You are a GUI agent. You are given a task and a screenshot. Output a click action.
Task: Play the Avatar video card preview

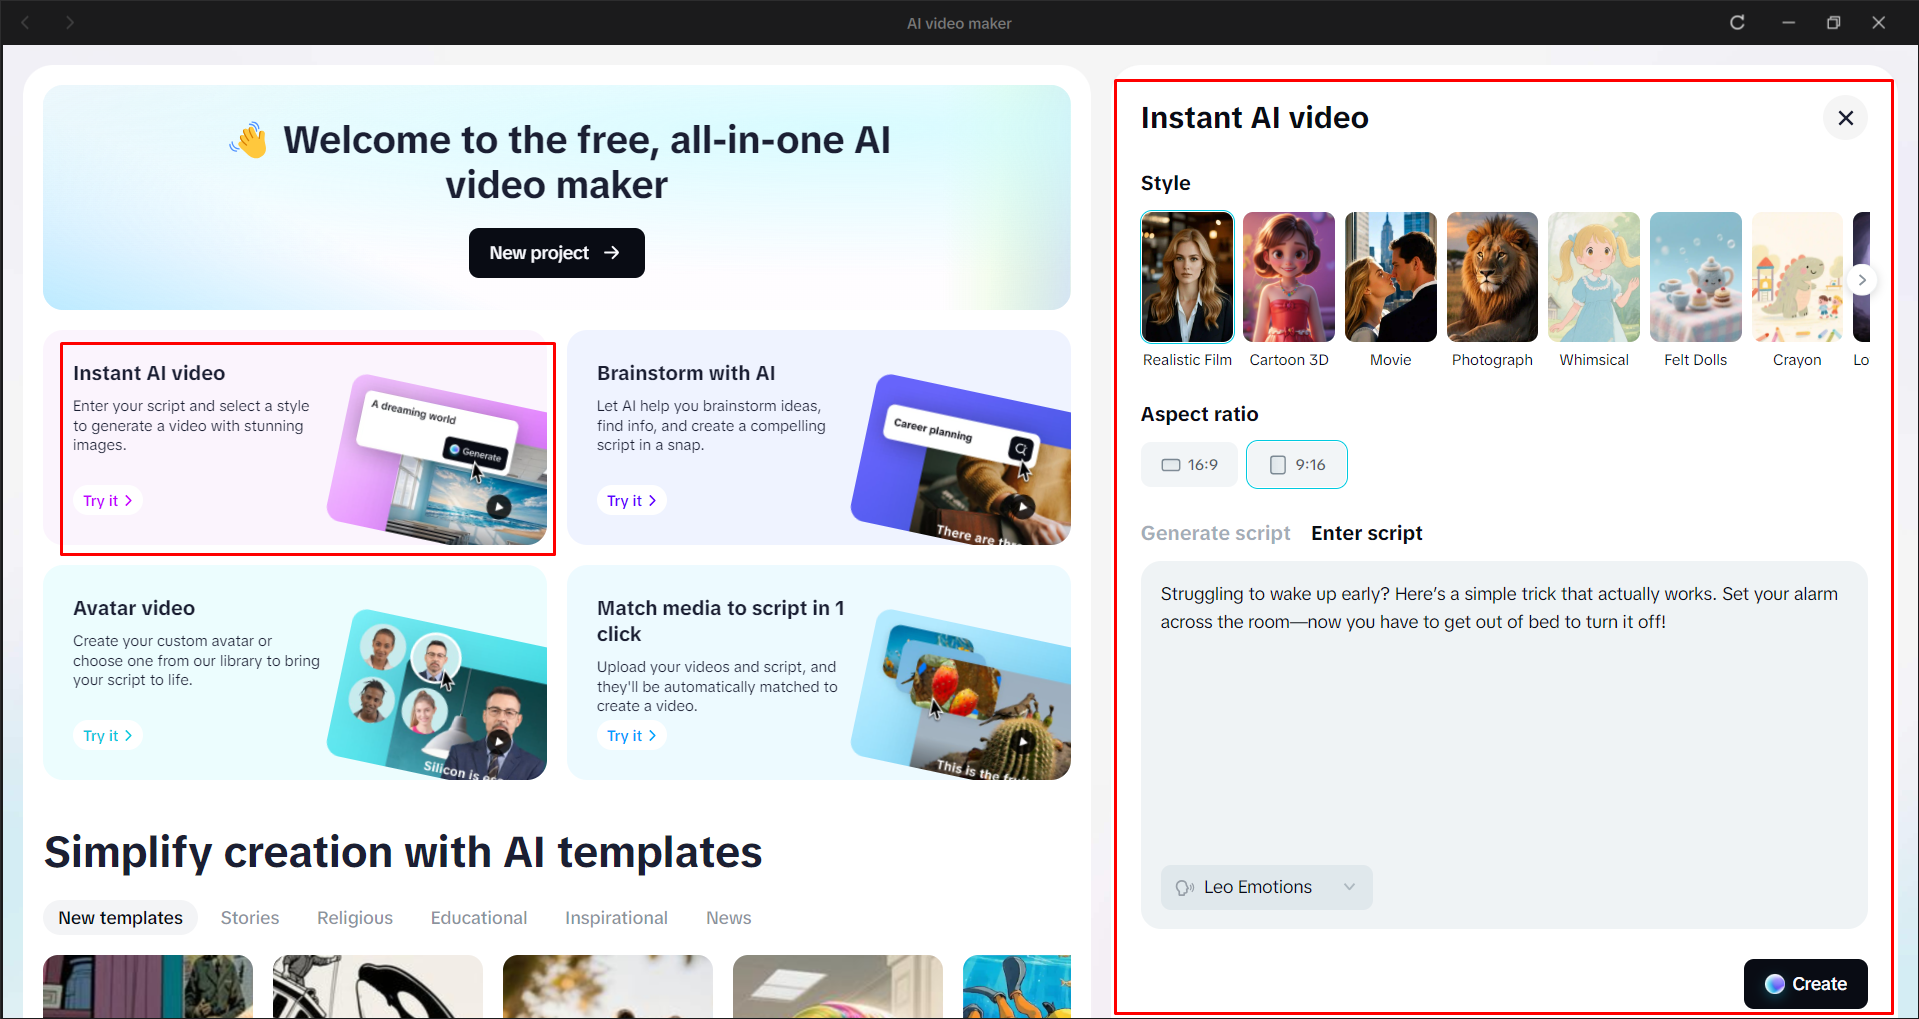499,741
